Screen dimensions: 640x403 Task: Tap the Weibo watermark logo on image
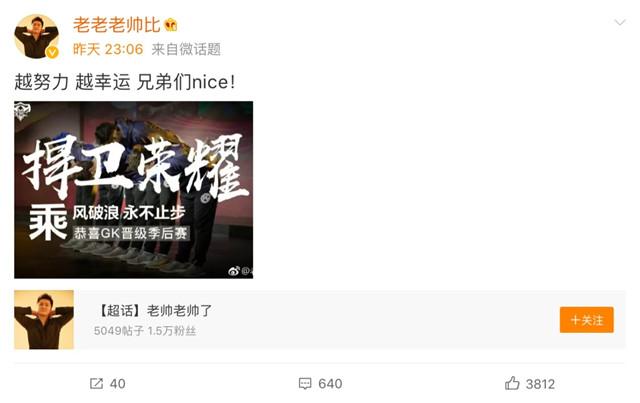234,270
